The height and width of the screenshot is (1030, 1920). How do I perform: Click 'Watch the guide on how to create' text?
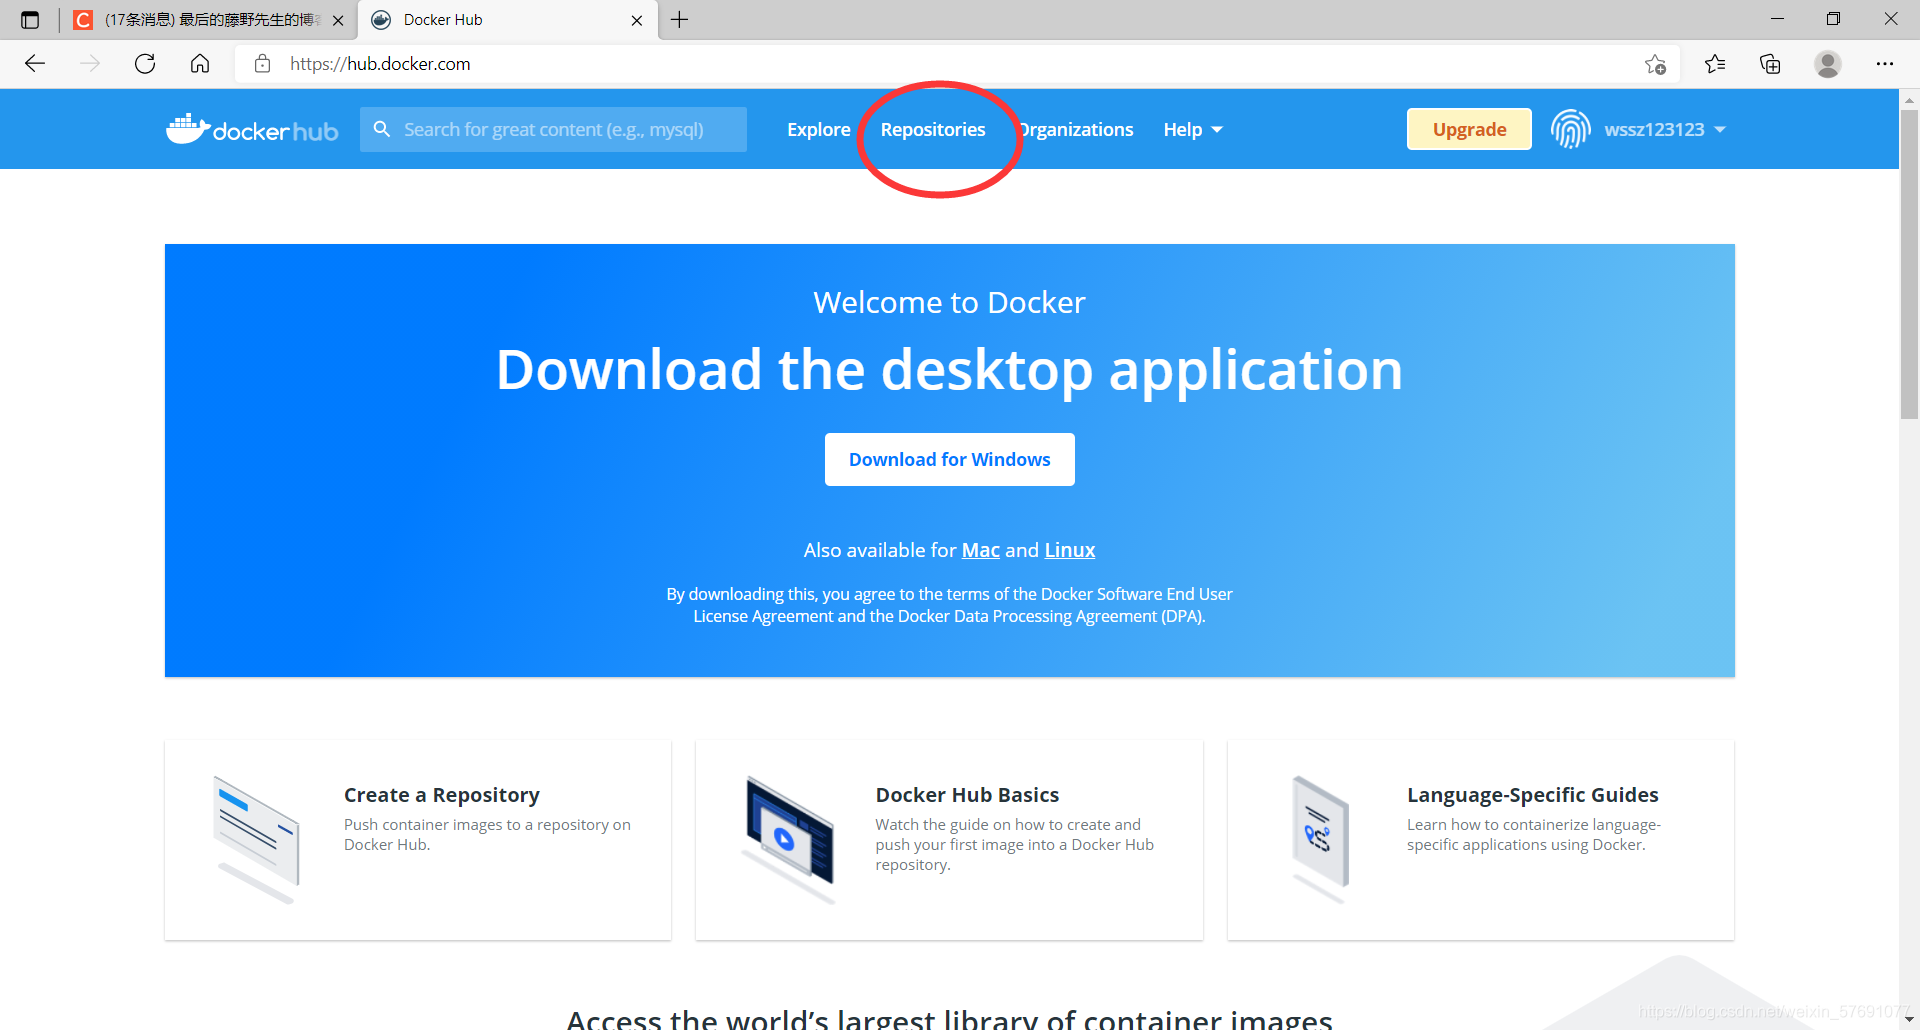(1014, 844)
